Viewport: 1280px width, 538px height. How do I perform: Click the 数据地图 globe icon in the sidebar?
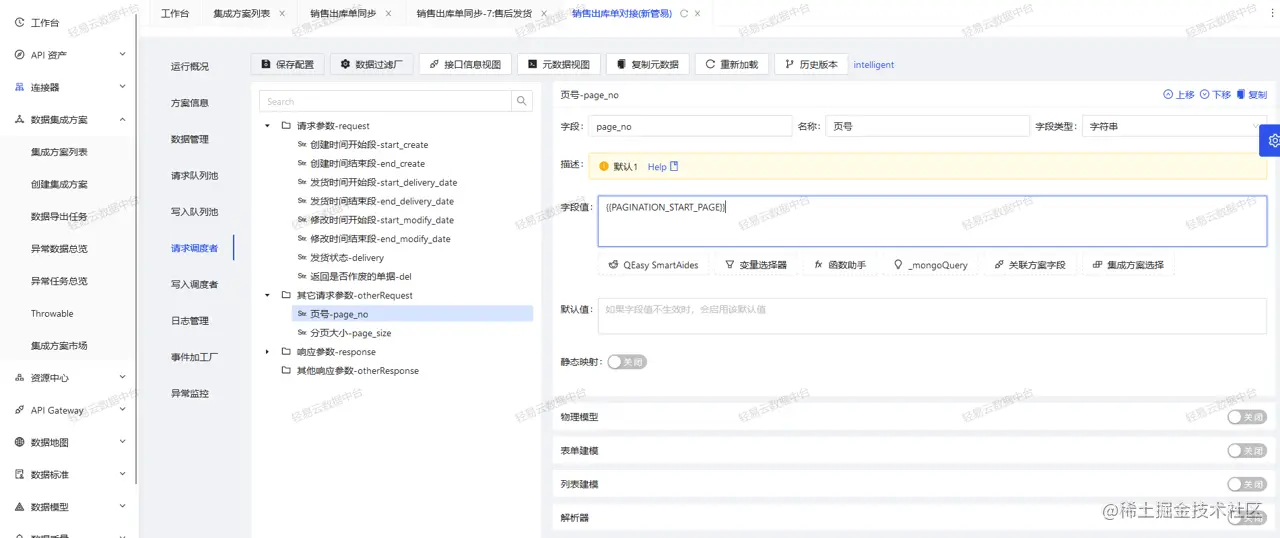tap(19, 442)
